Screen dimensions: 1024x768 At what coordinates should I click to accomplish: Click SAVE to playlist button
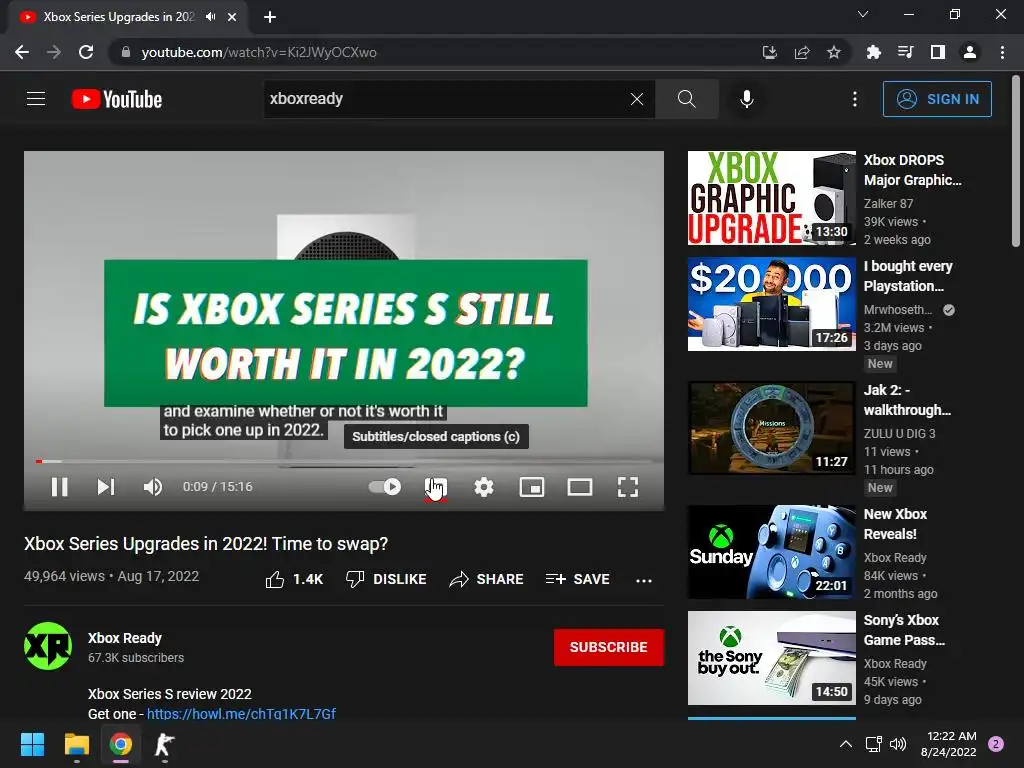point(577,579)
